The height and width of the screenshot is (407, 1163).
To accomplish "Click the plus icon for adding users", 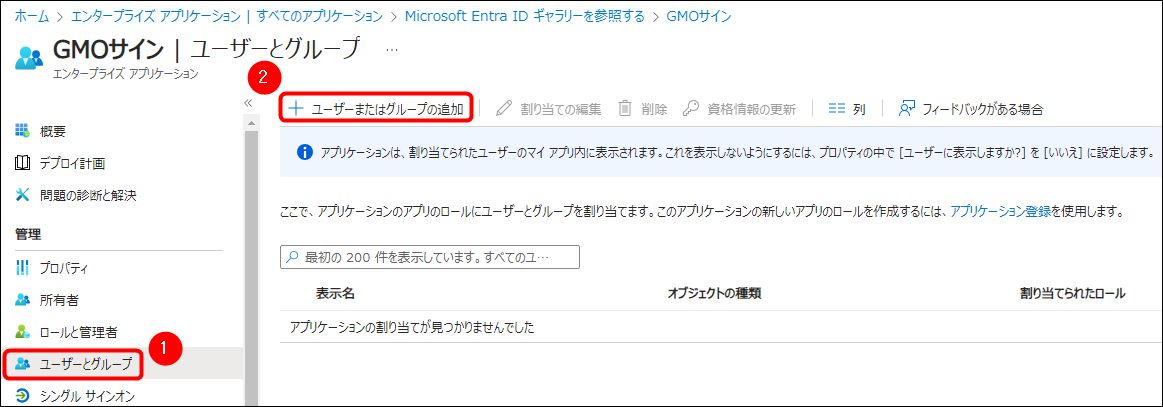I will (x=296, y=108).
